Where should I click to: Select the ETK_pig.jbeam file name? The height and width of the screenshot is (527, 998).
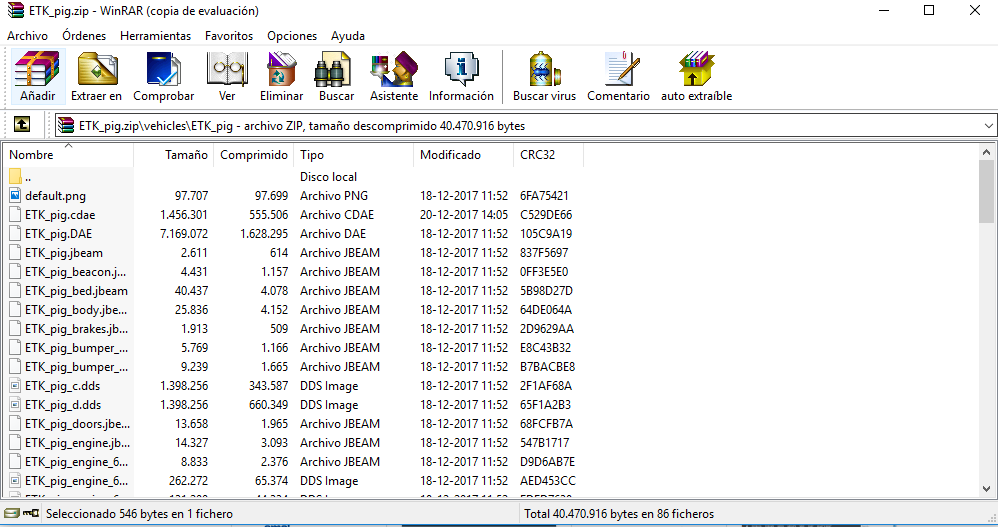(64, 253)
